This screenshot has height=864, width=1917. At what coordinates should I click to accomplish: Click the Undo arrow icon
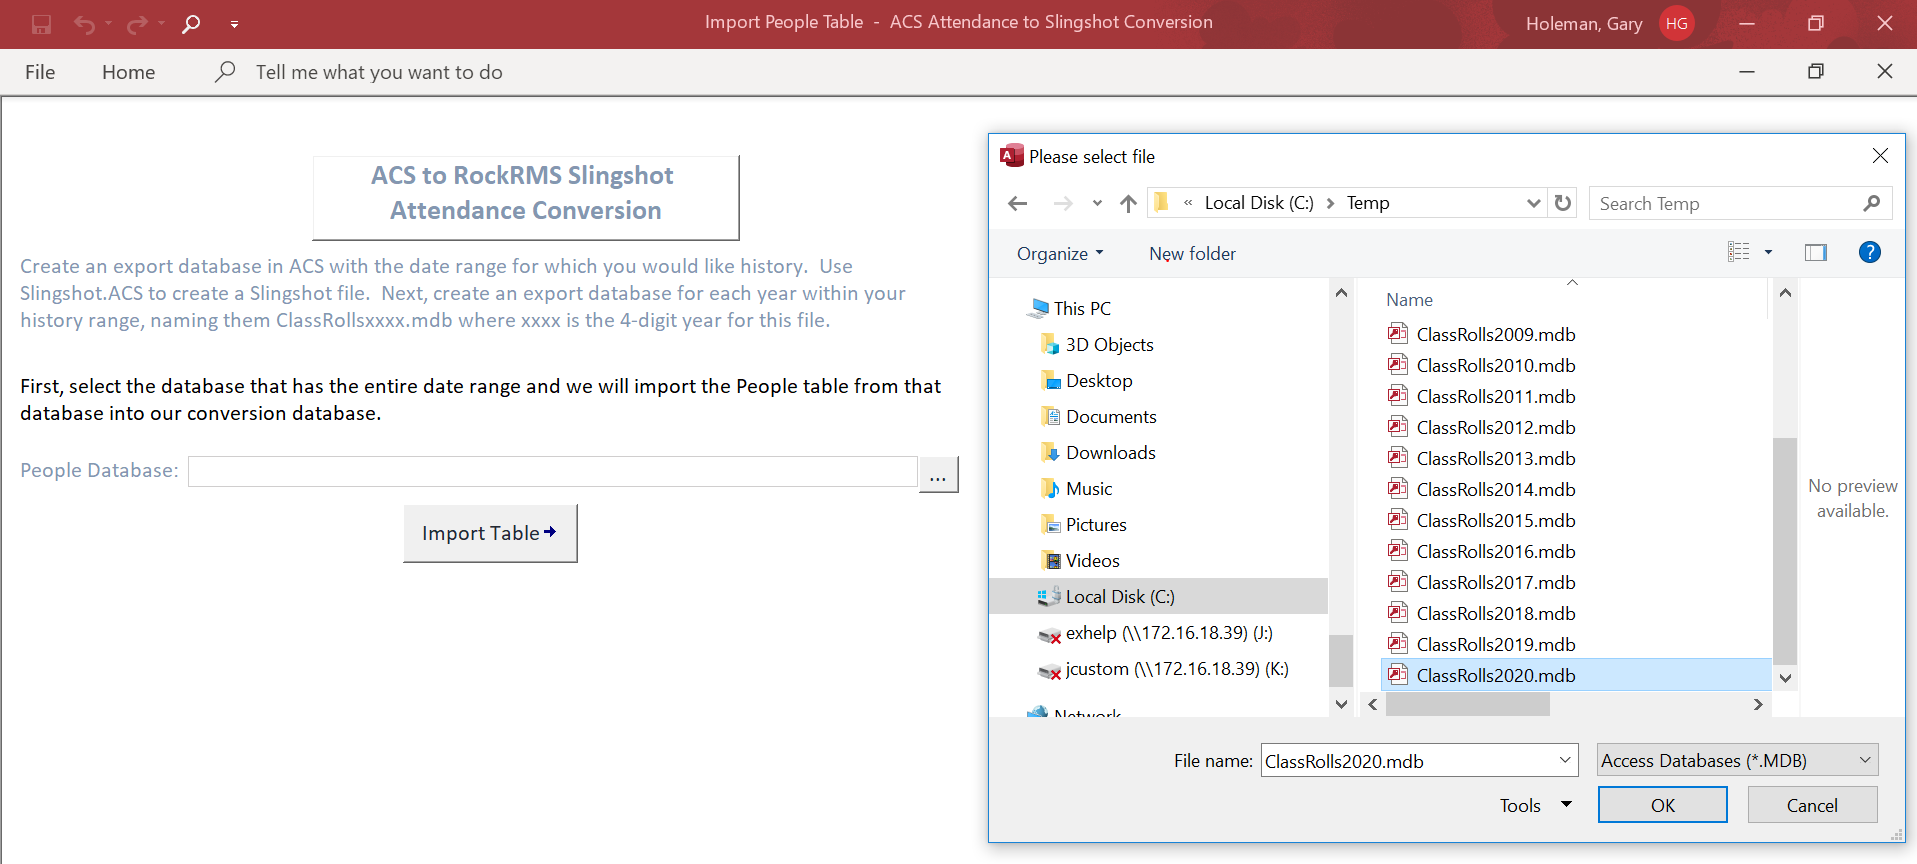[x=84, y=24]
